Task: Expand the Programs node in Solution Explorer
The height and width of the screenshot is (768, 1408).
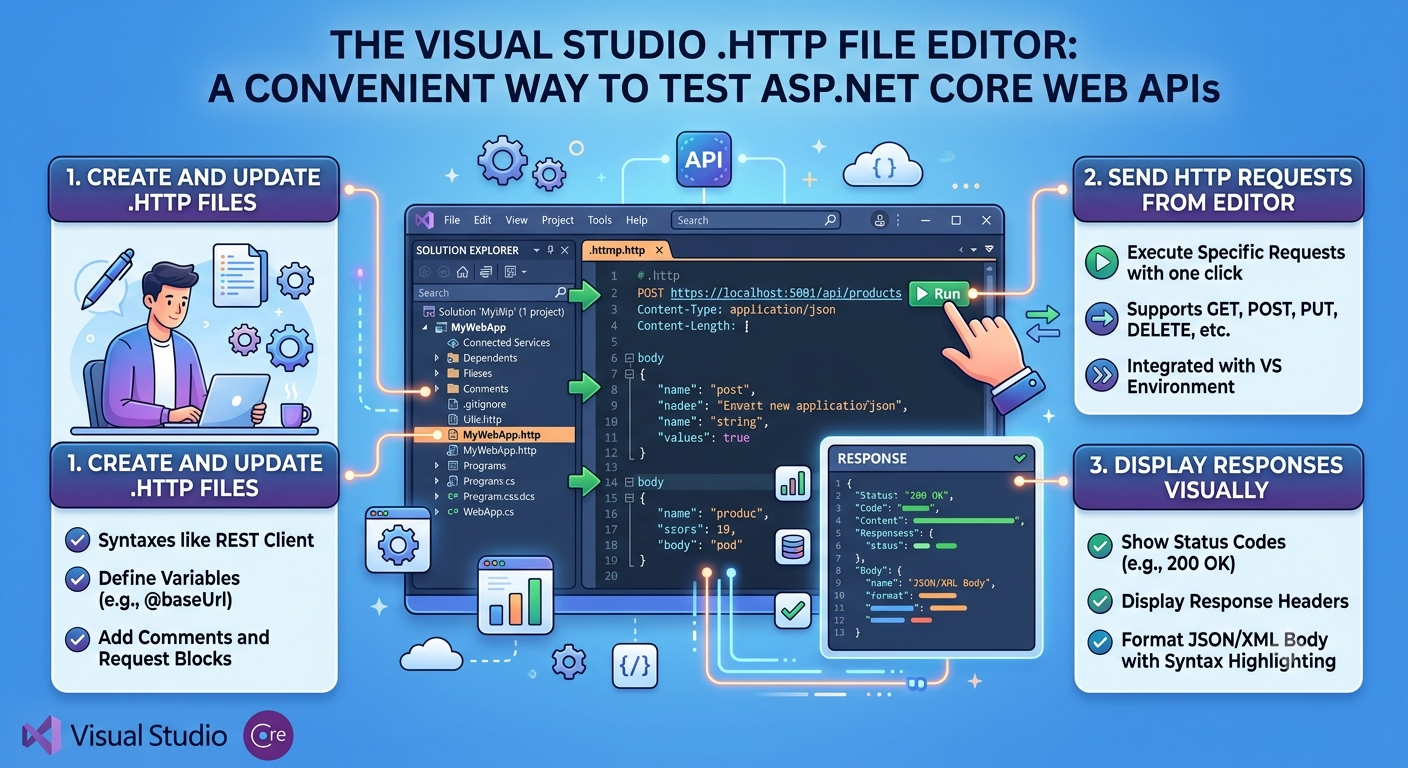Action: 437,466
